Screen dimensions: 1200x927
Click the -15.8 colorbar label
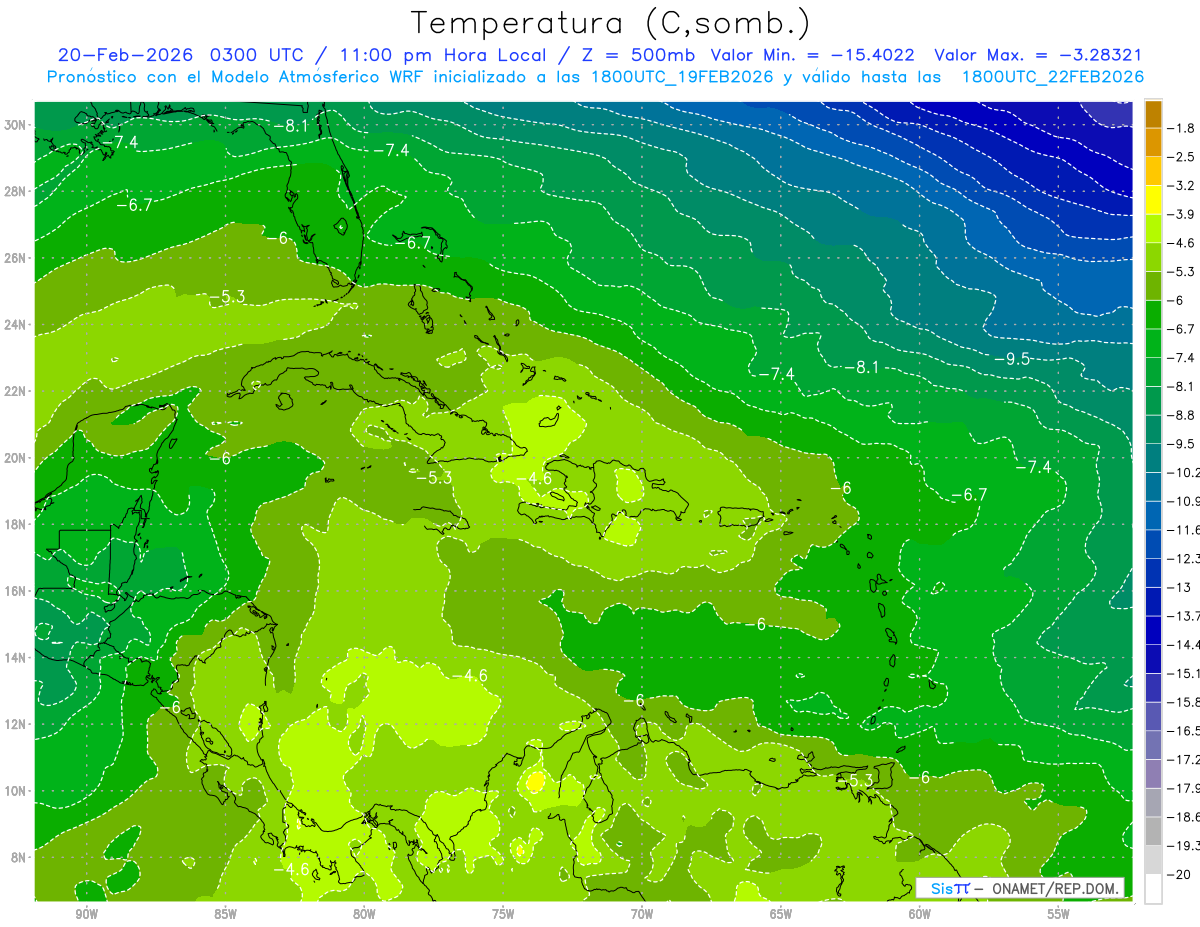(x=1185, y=702)
